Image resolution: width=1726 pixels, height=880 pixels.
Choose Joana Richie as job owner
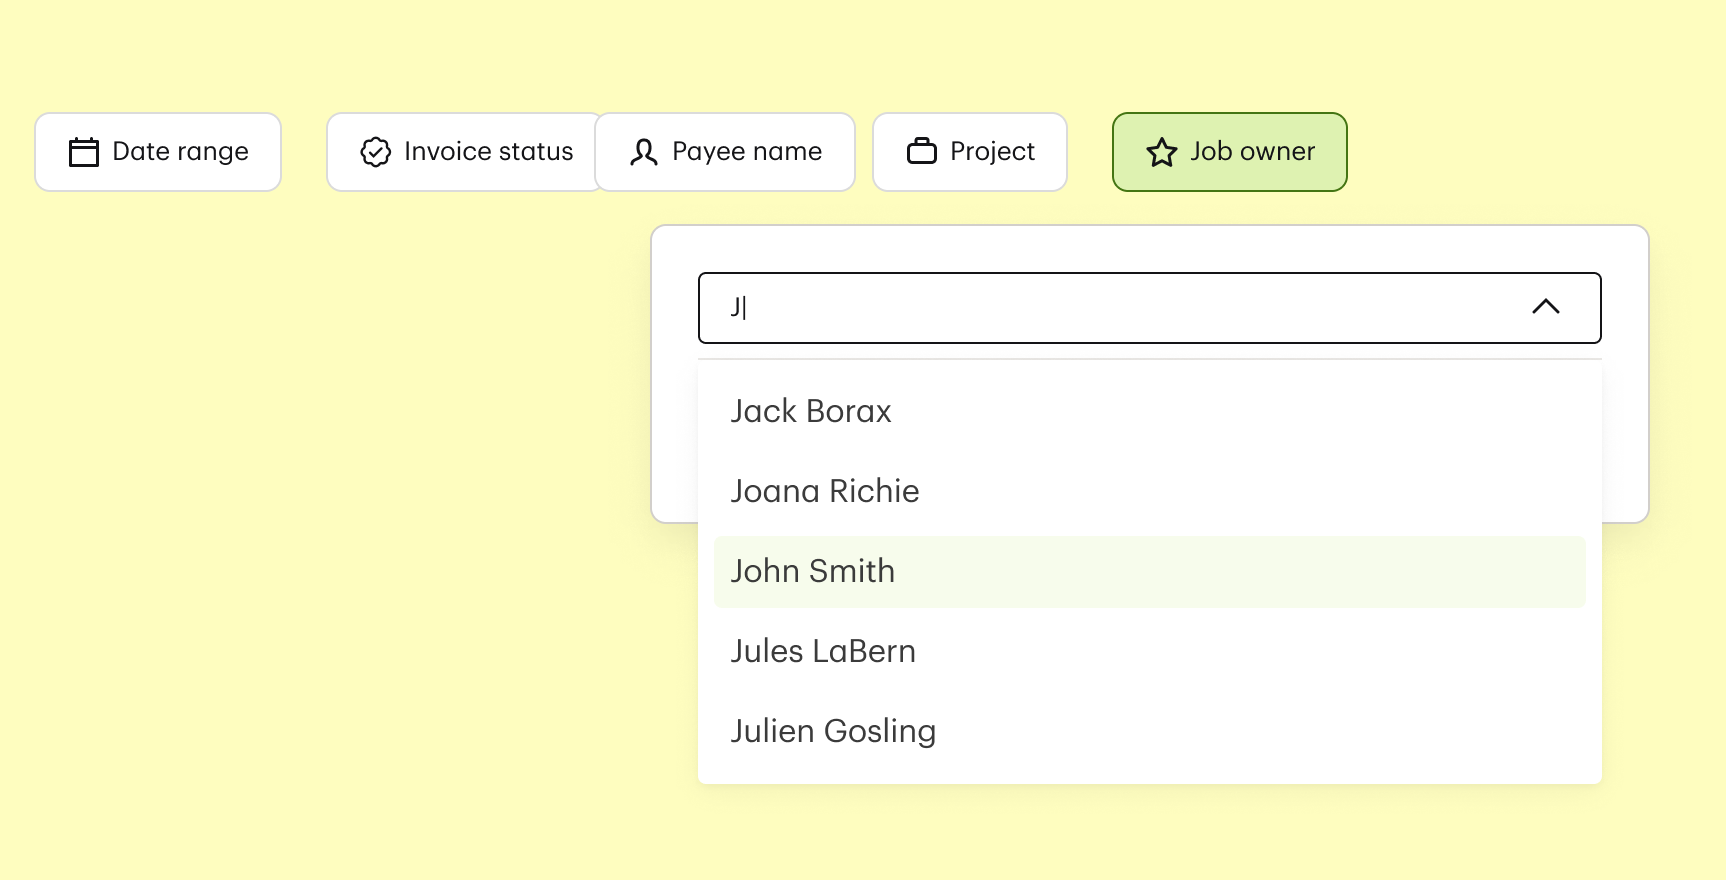coord(825,491)
